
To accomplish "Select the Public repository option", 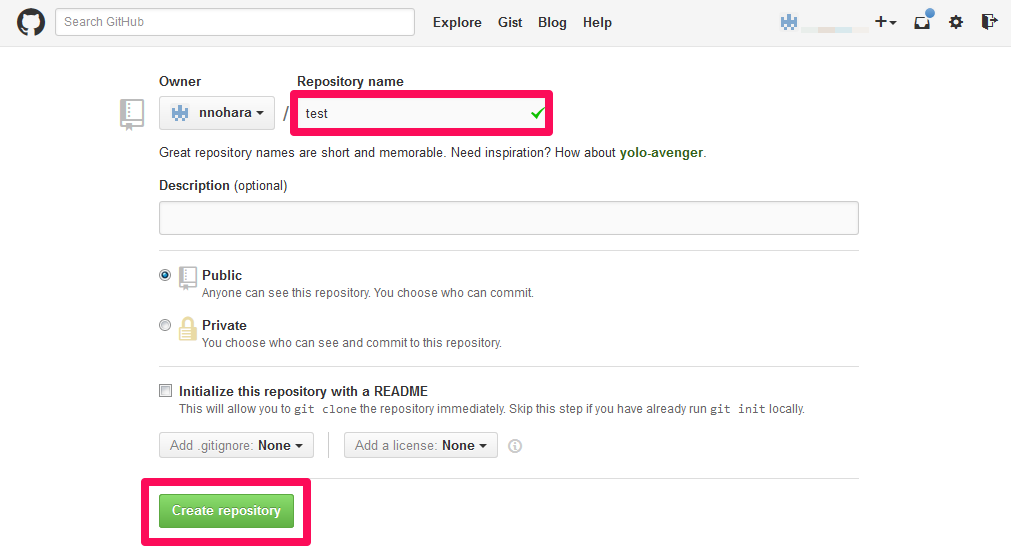I will pyautogui.click(x=165, y=275).
